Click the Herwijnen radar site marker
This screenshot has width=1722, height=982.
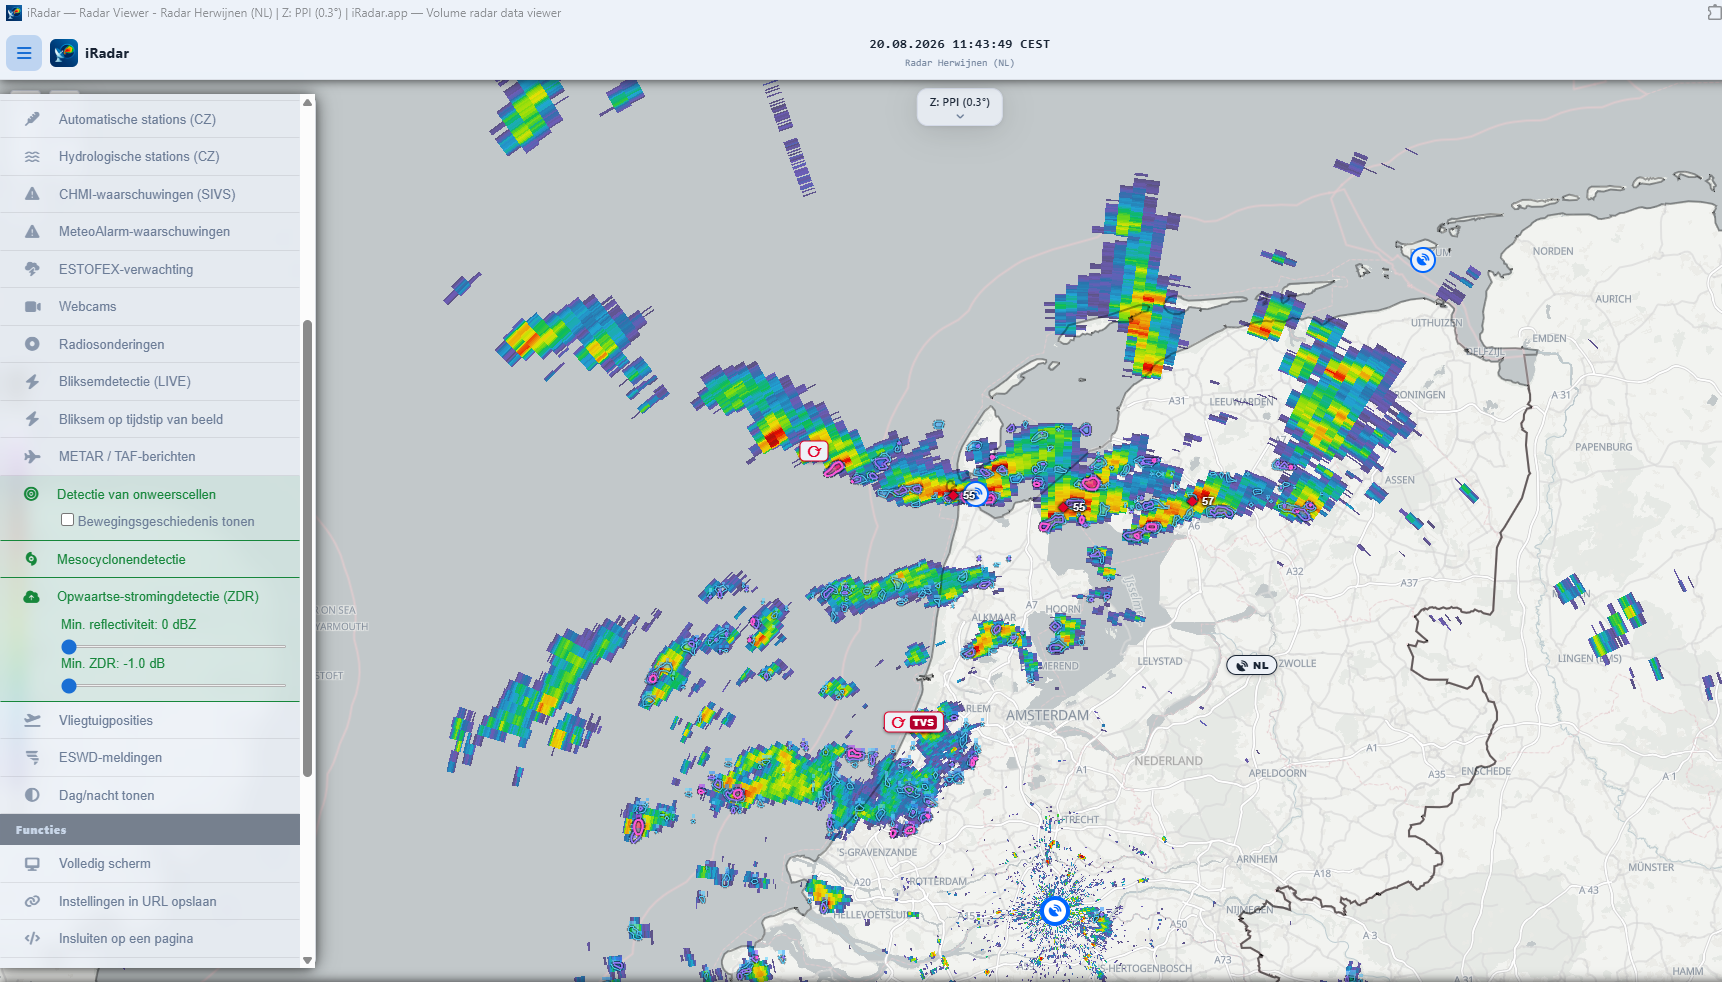[x=1054, y=911]
